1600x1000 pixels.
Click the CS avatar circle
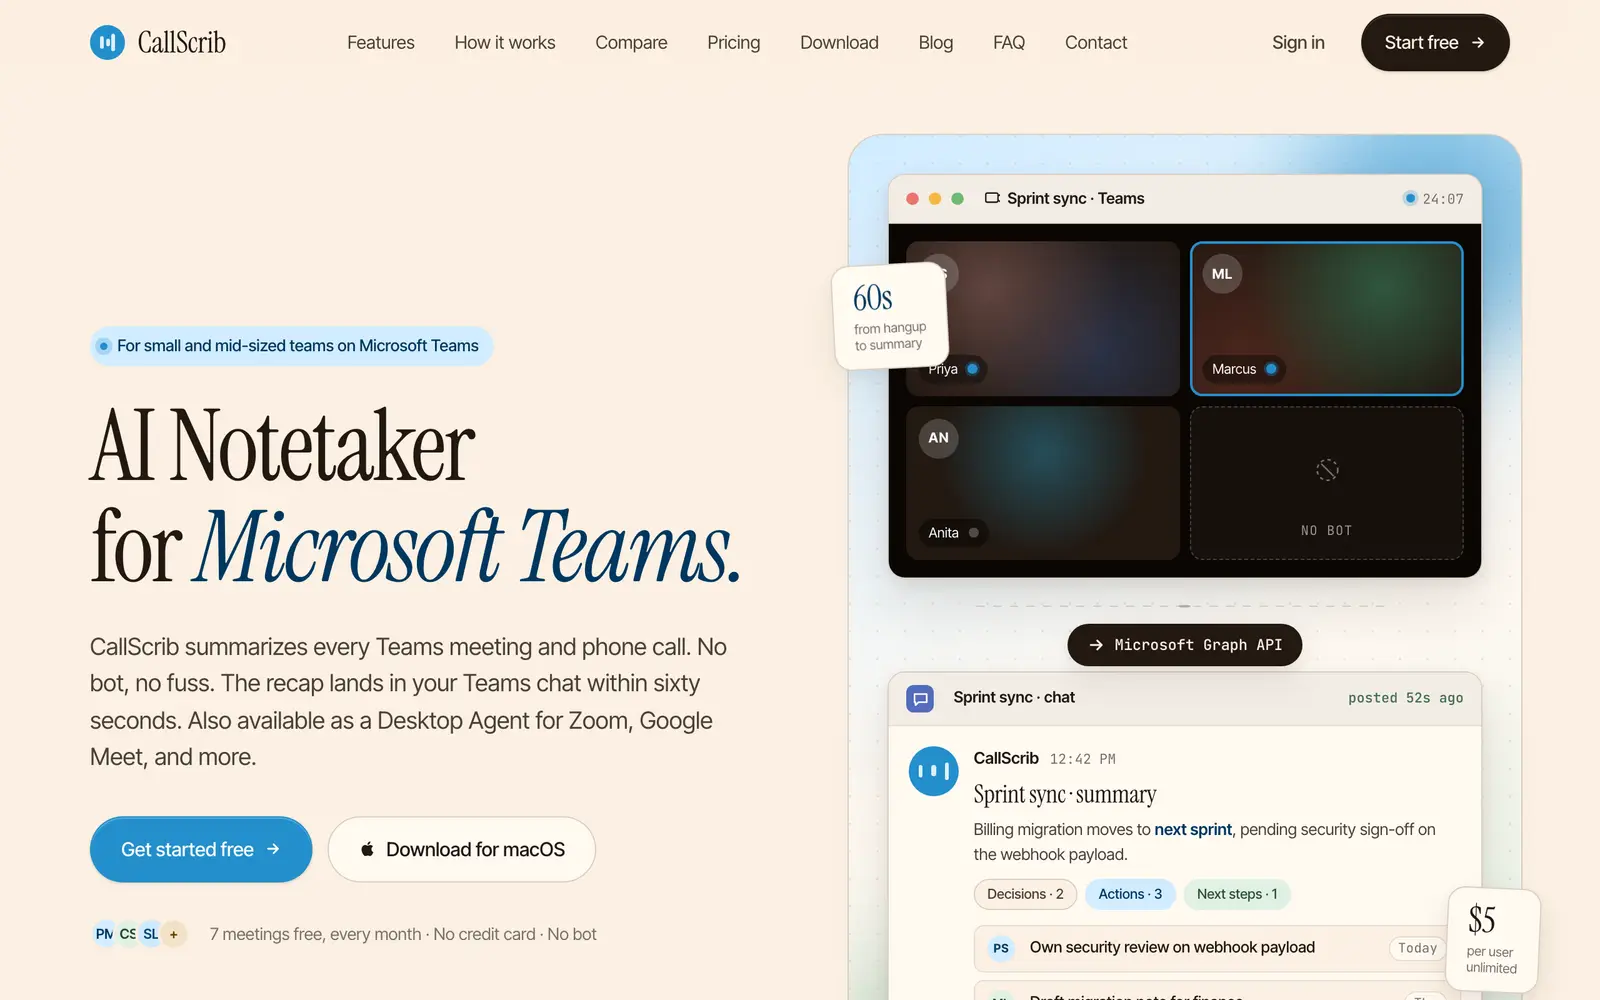coord(128,934)
